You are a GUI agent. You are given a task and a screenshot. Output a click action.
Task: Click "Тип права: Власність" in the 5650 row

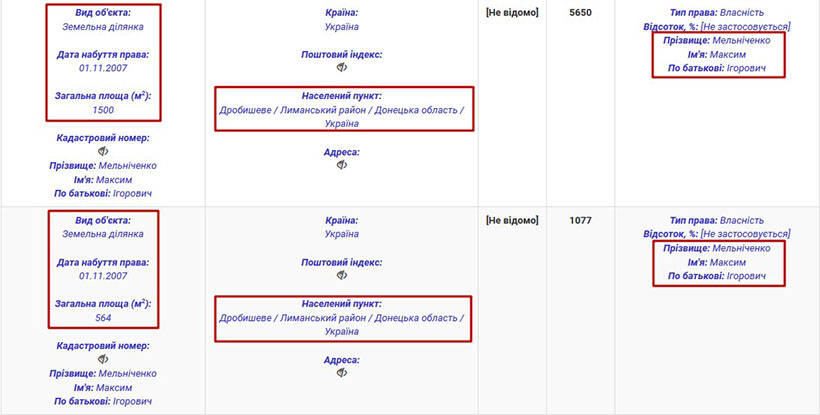point(716,12)
